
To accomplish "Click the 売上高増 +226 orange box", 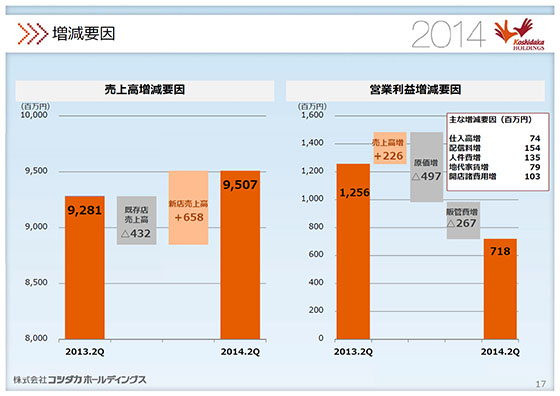I will (390, 148).
